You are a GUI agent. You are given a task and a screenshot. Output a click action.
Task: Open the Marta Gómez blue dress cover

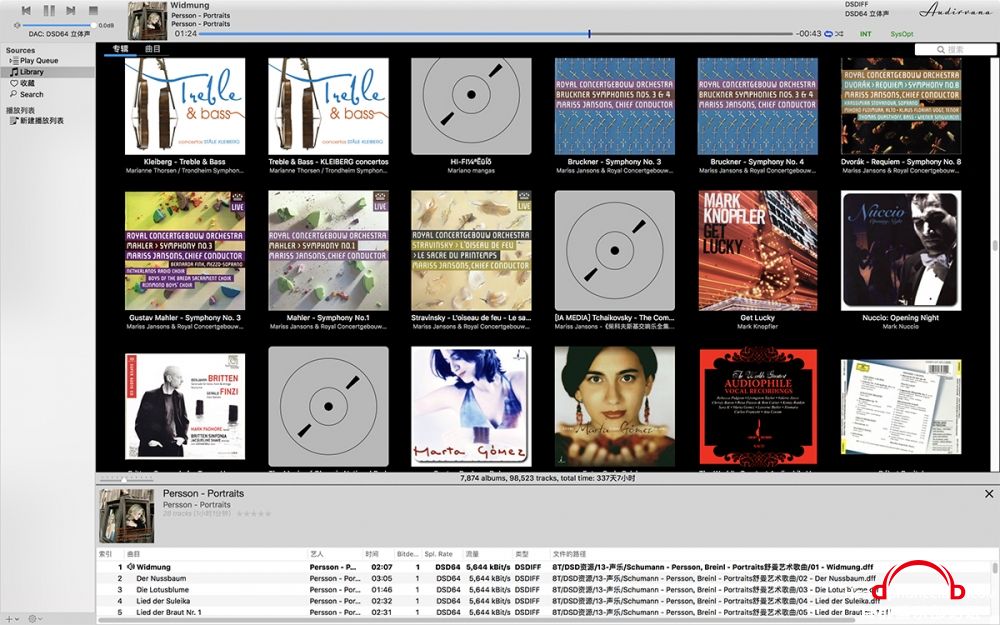coord(471,406)
